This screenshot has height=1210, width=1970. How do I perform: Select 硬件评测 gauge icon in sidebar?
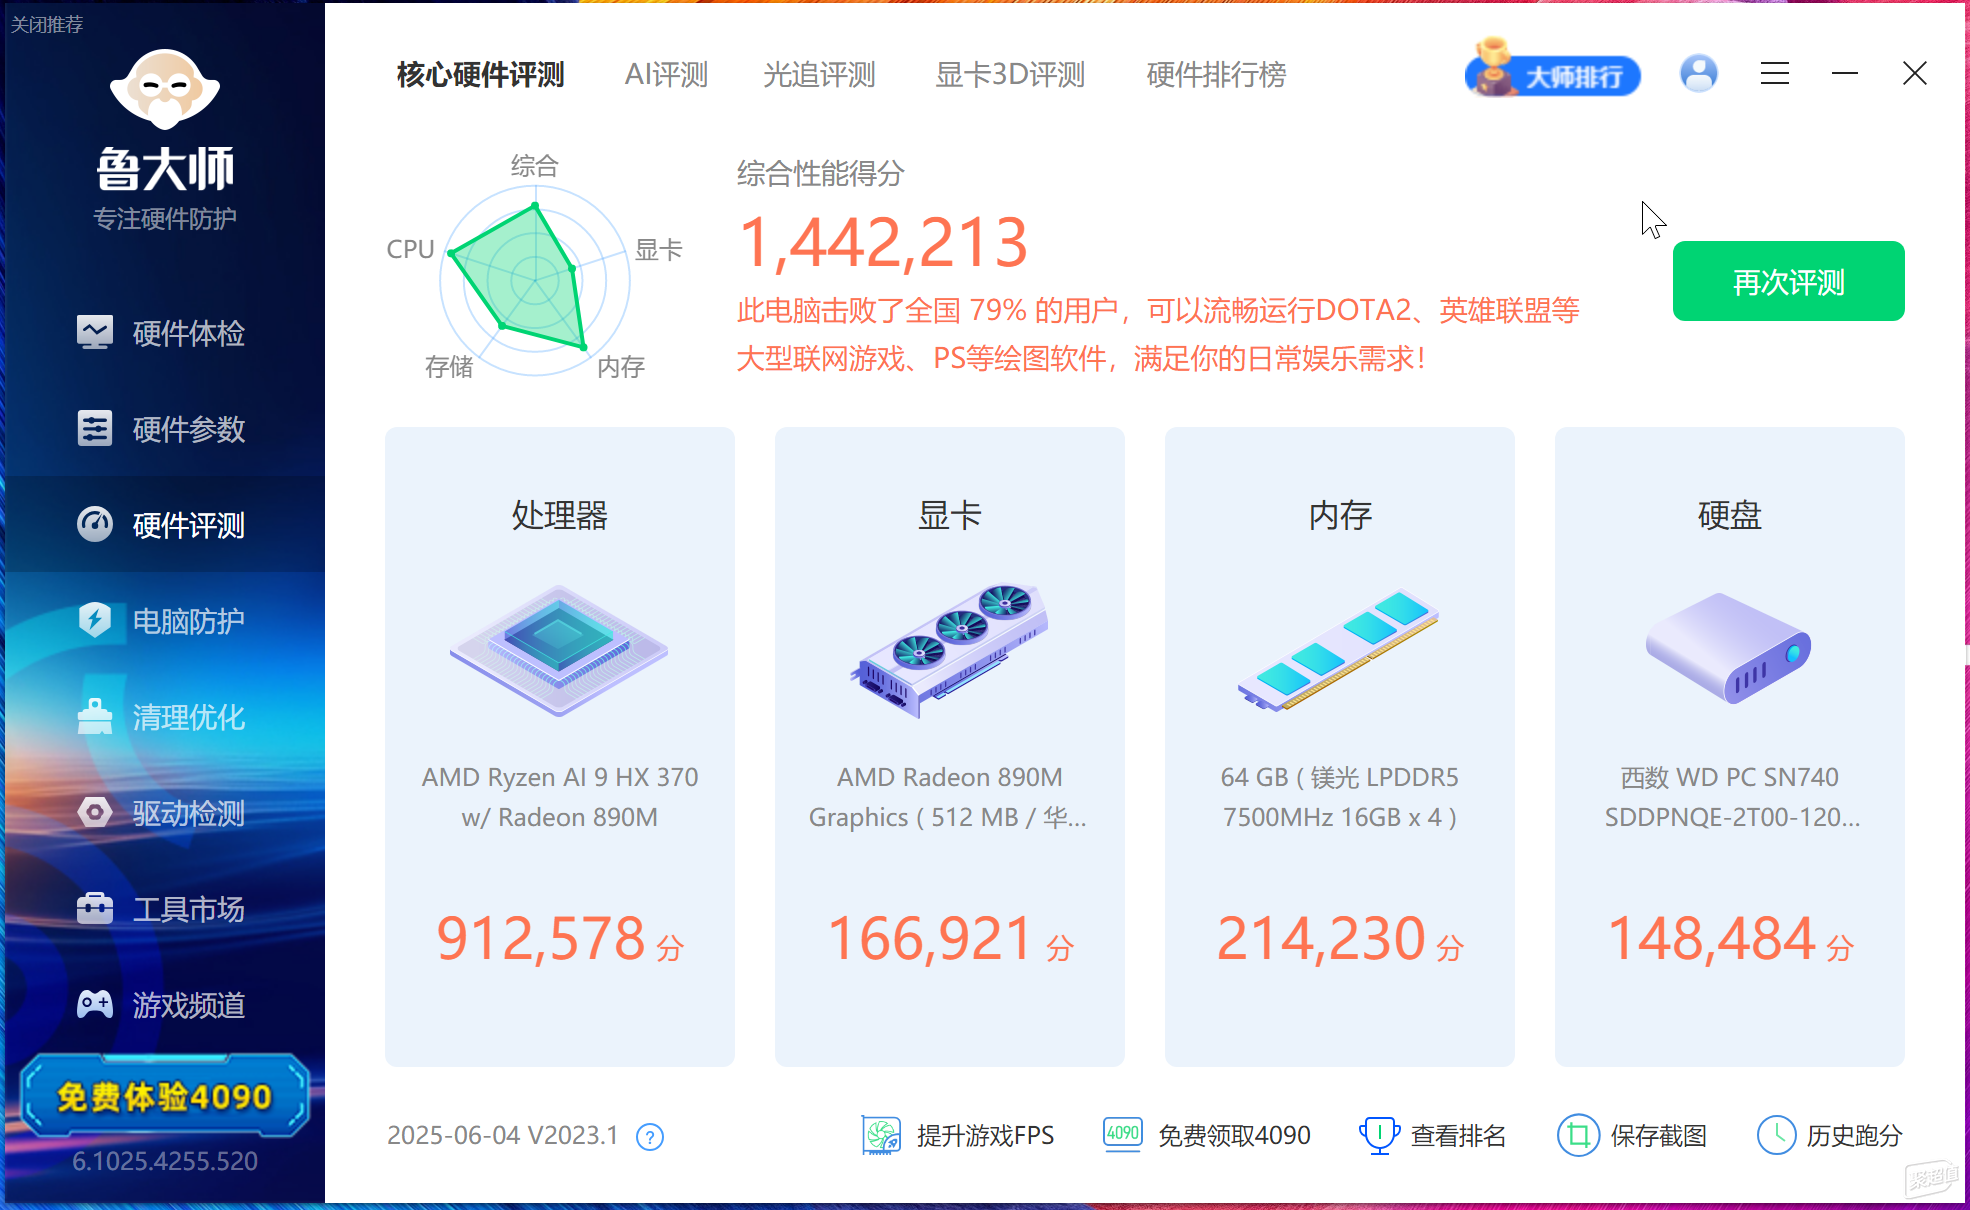click(95, 524)
